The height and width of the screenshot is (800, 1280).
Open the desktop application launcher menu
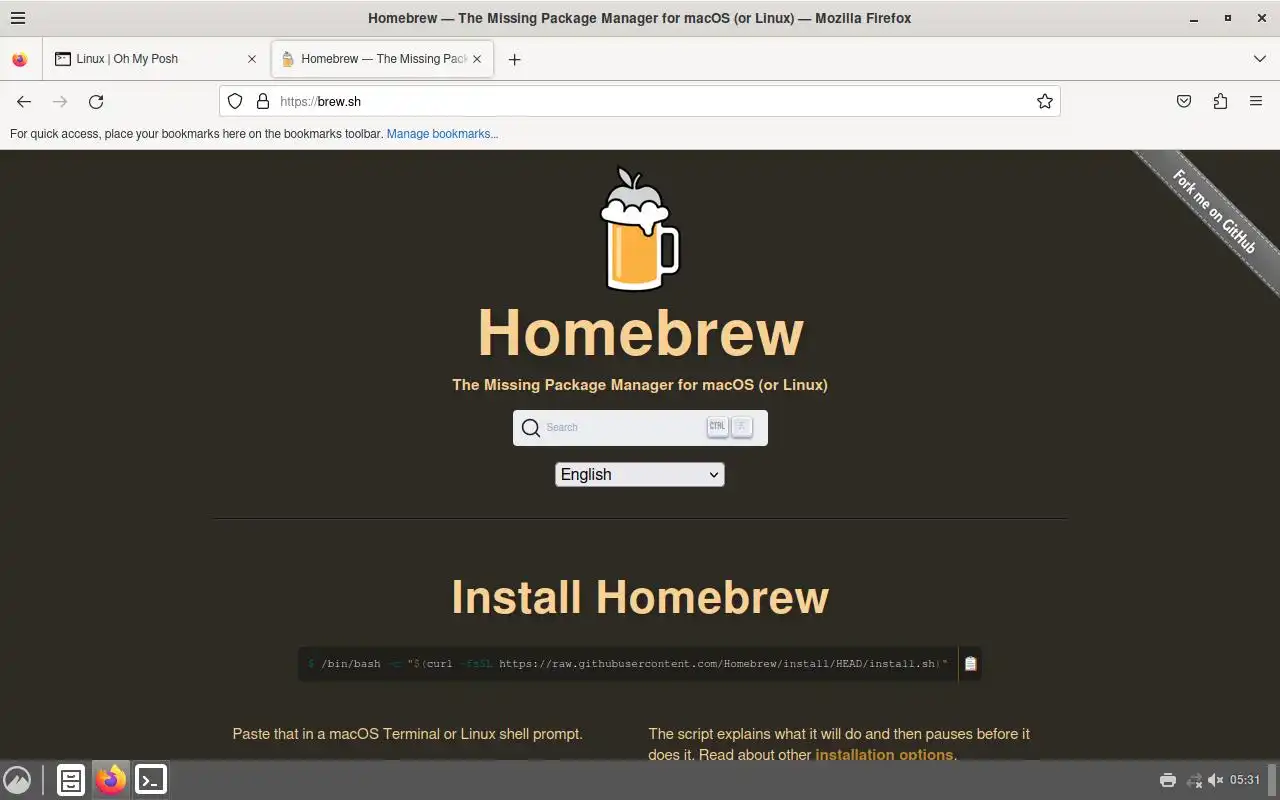click(x=17, y=779)
